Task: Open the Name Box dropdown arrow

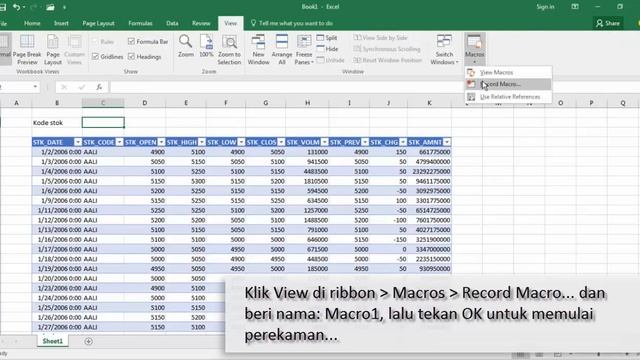Action: pos(35,87)
